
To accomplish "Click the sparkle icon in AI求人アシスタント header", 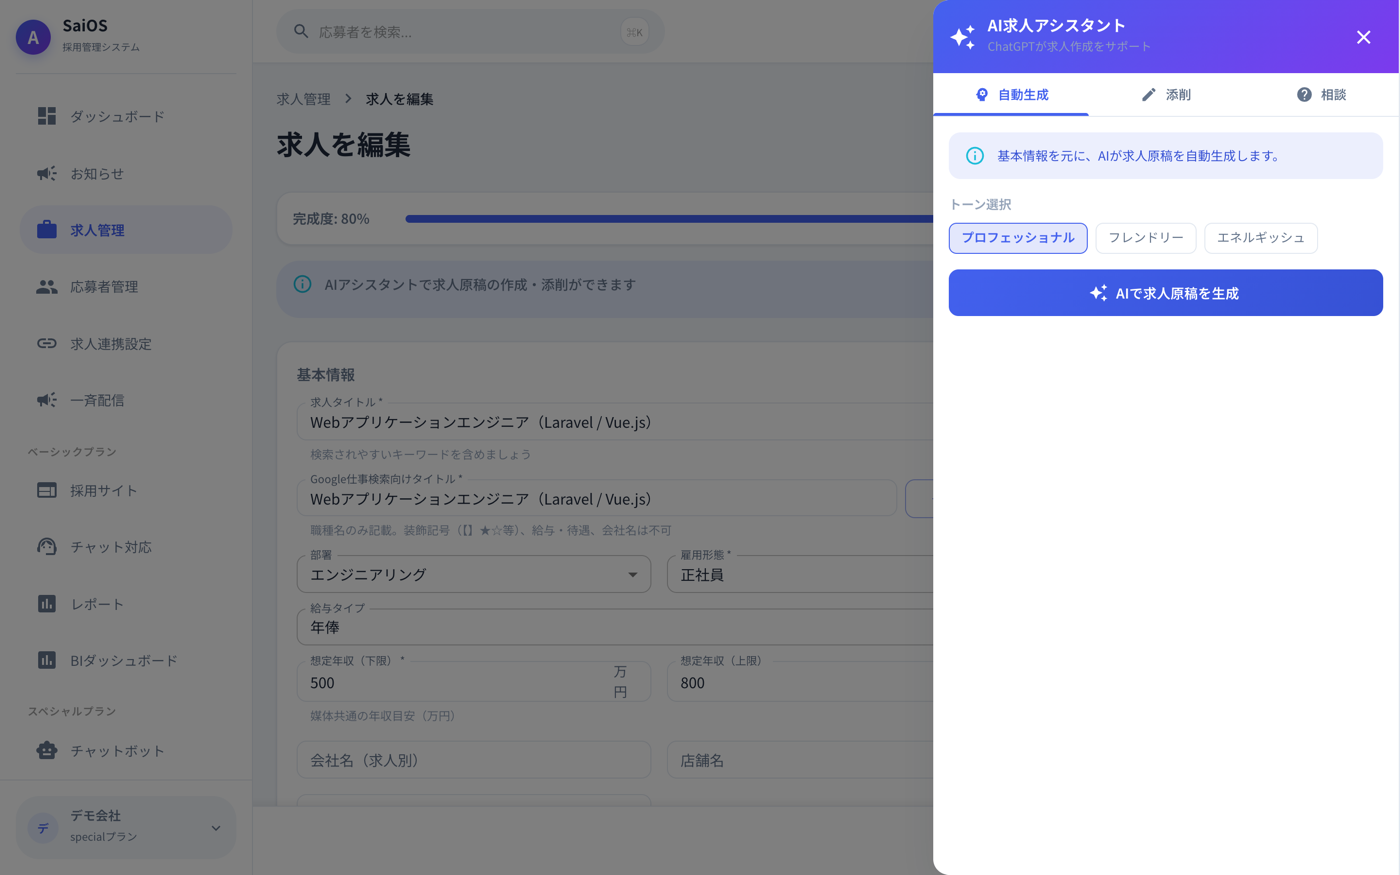I will tap(962, 37).
